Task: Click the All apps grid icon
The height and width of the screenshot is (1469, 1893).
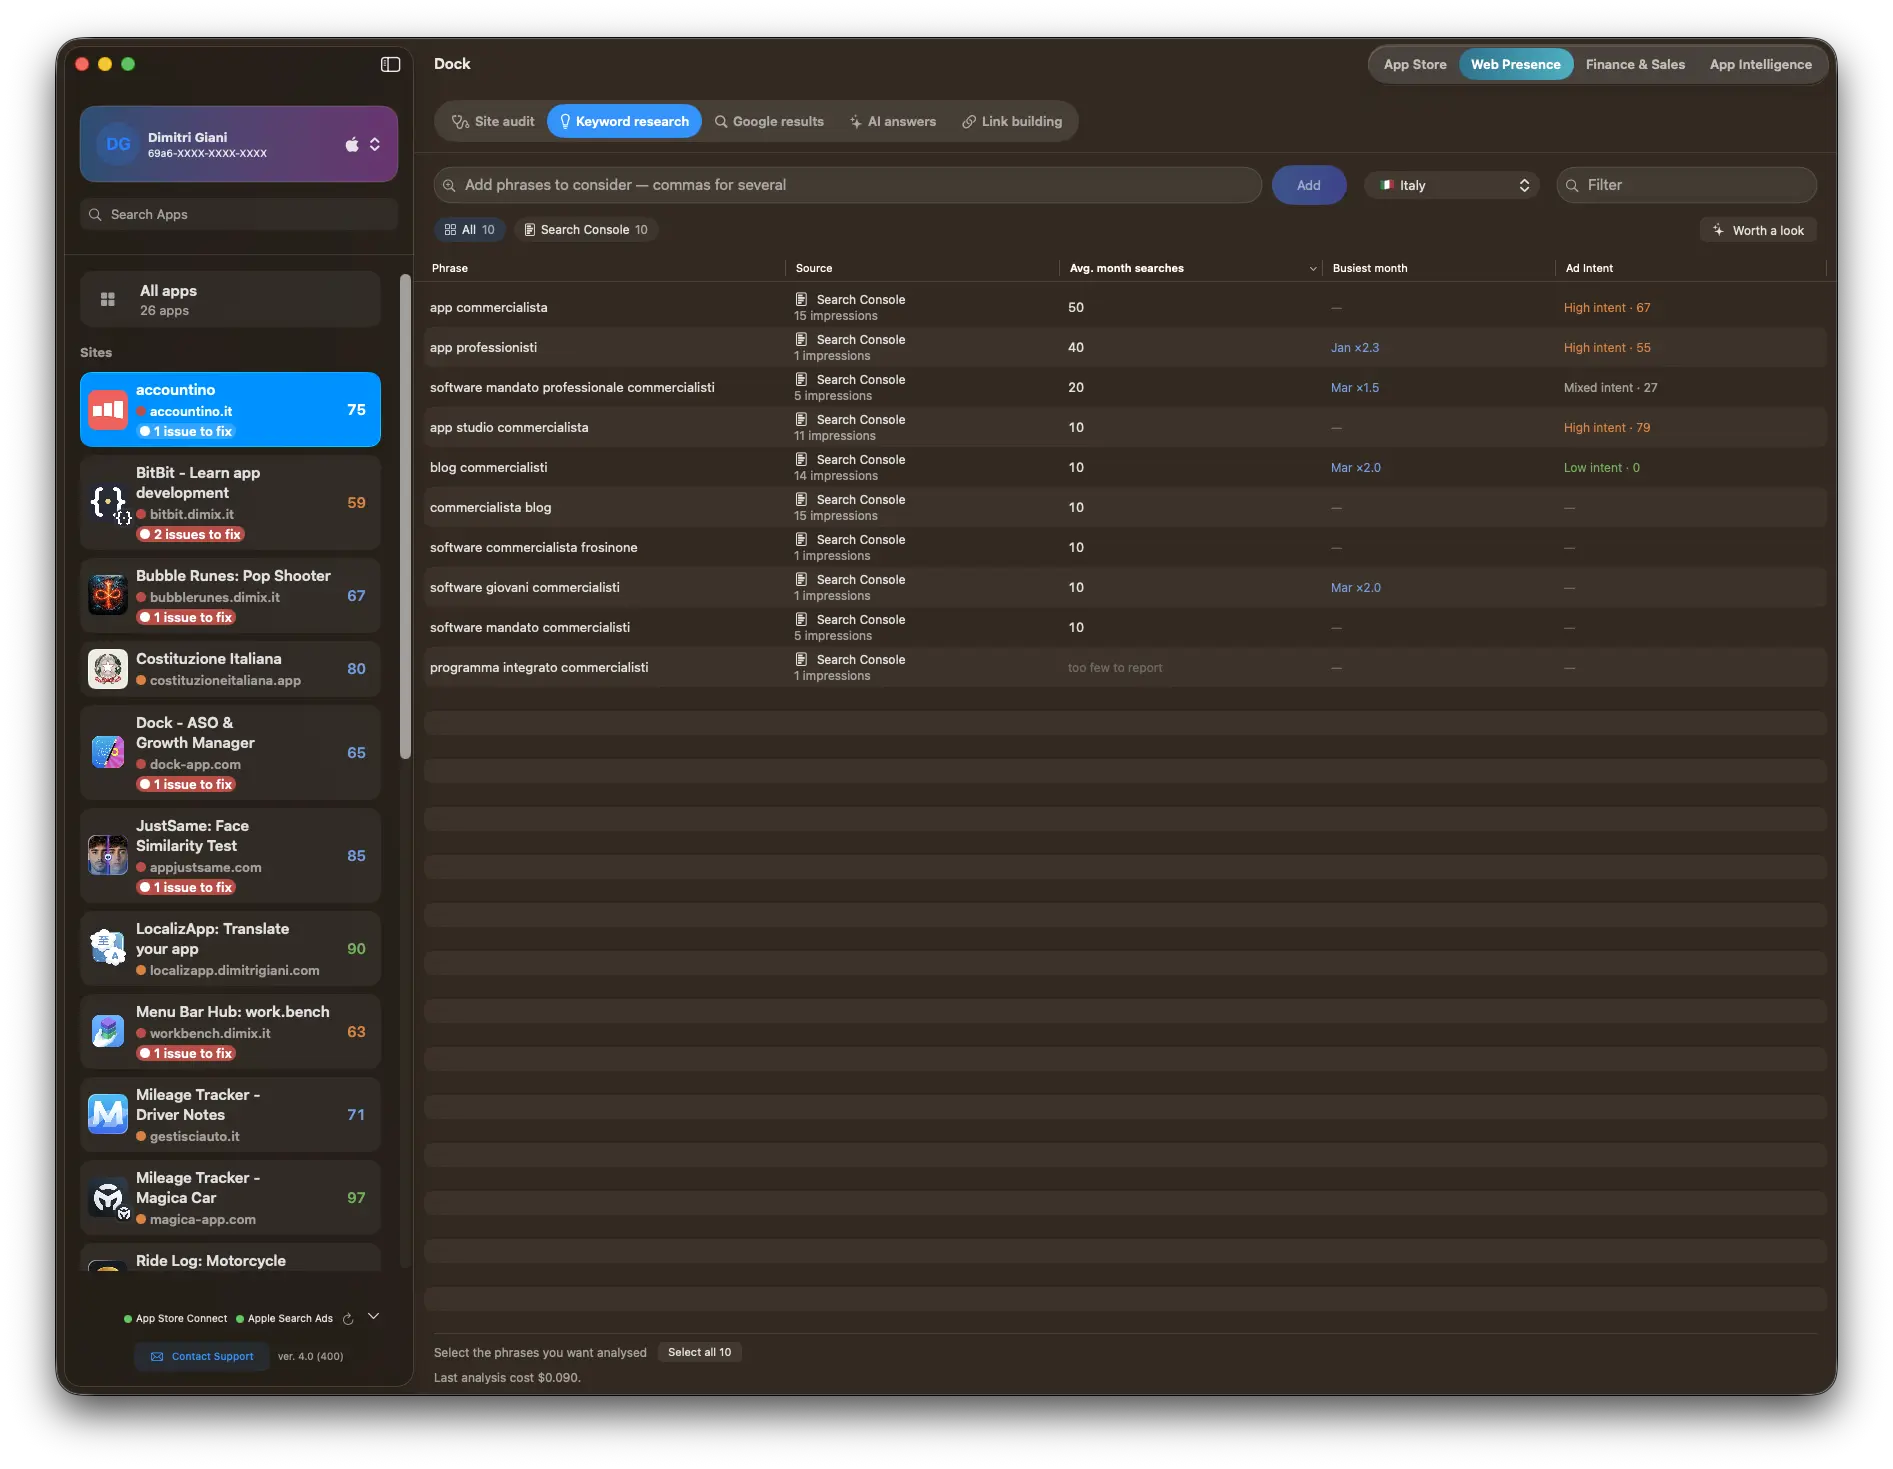Action: 108,299
